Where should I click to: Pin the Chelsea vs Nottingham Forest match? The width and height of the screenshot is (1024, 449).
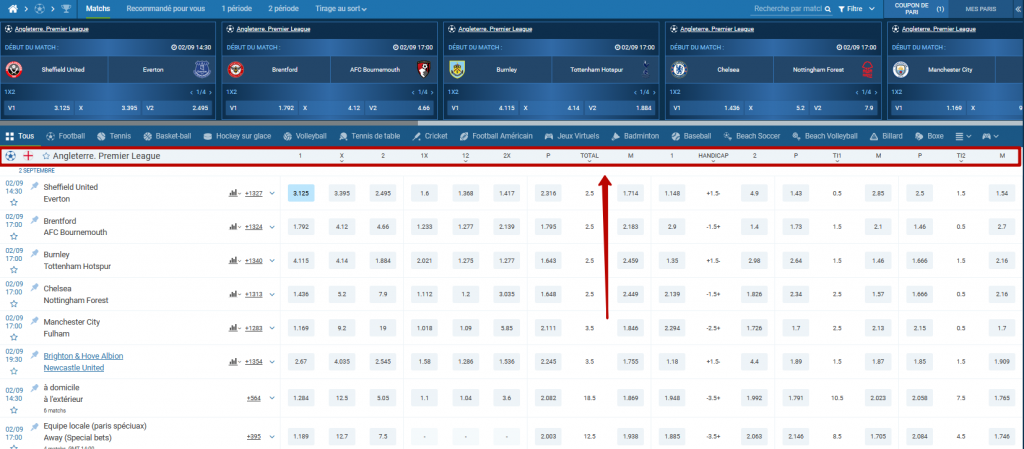[34, 288]
